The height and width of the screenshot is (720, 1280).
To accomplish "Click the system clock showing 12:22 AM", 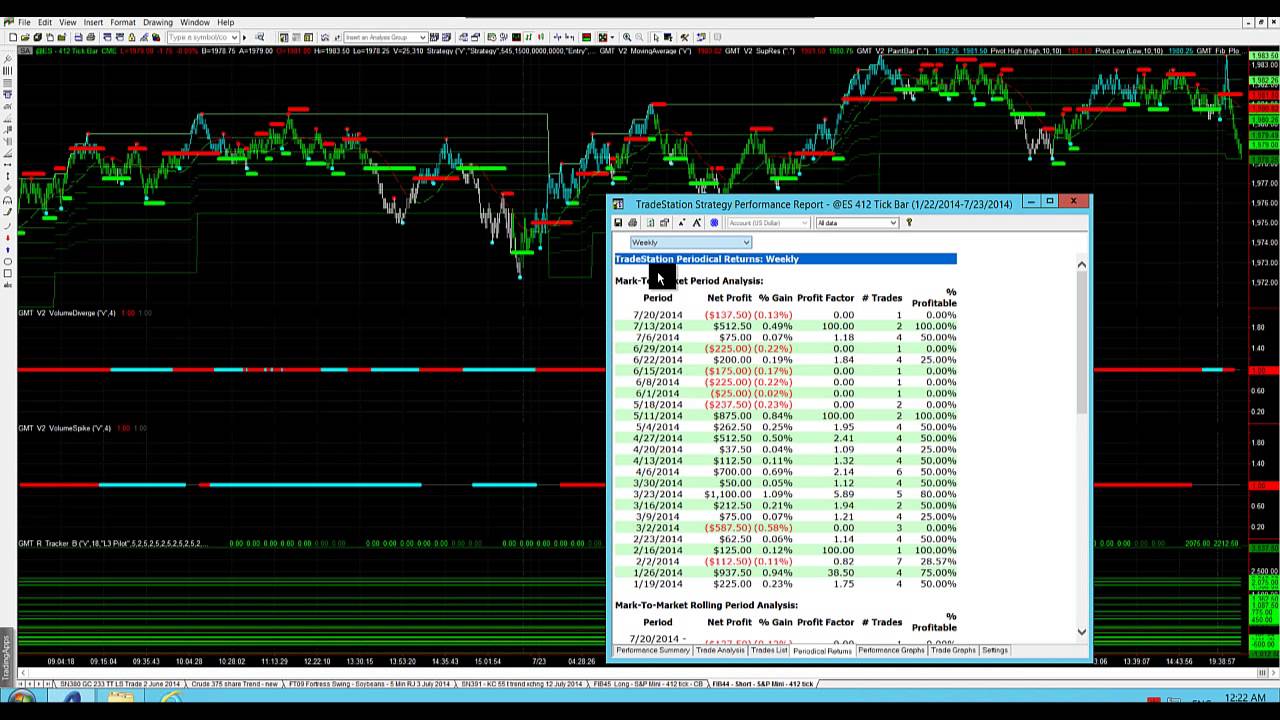I will (x=1245, y=698).
